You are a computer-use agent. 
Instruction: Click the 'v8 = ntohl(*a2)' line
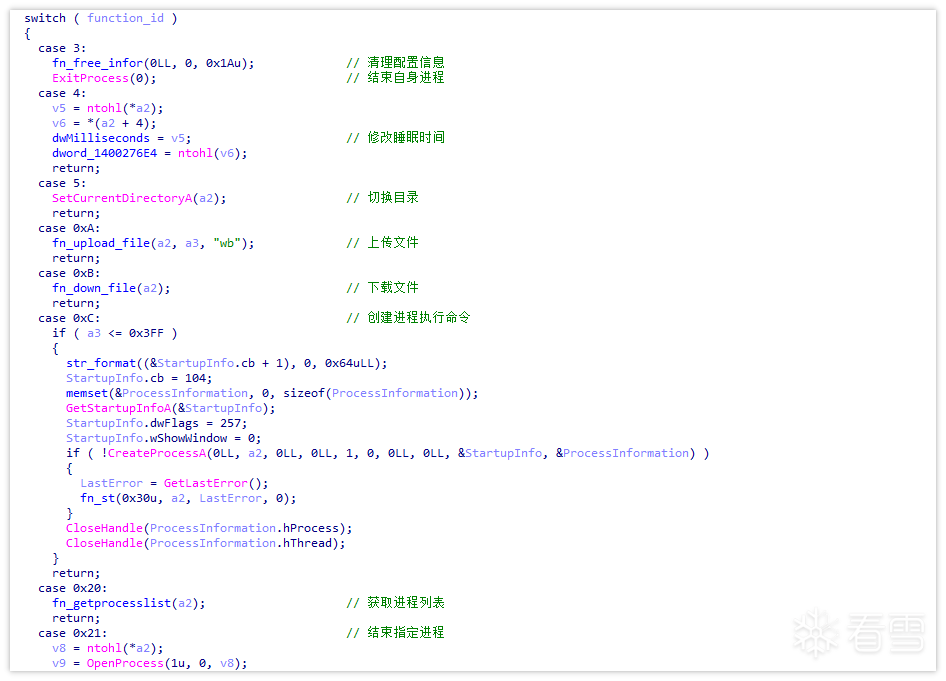(107, 648)
